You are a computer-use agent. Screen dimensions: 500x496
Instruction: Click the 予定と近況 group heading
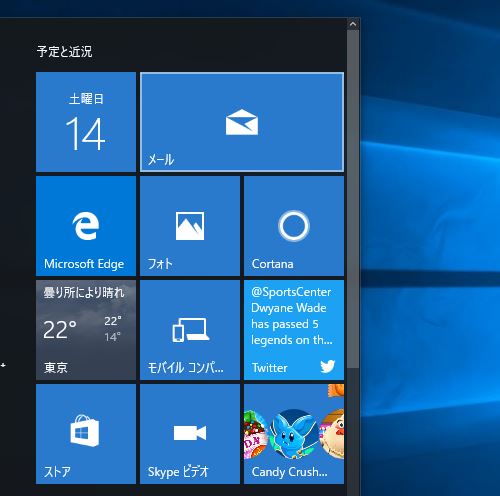[64, 51]
